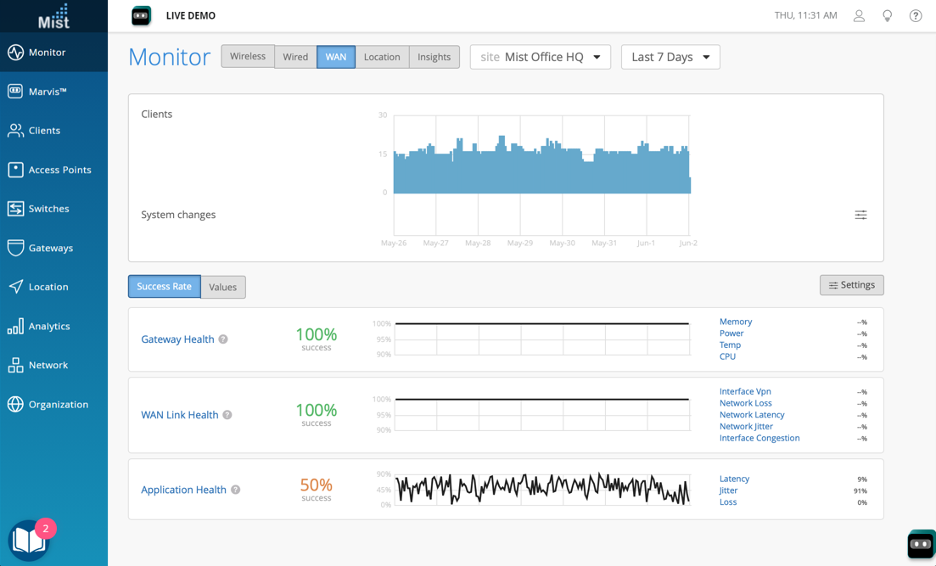Switch to the Wireless tab
This screenshot has height=566, width=936.
[x=248, y=57]
